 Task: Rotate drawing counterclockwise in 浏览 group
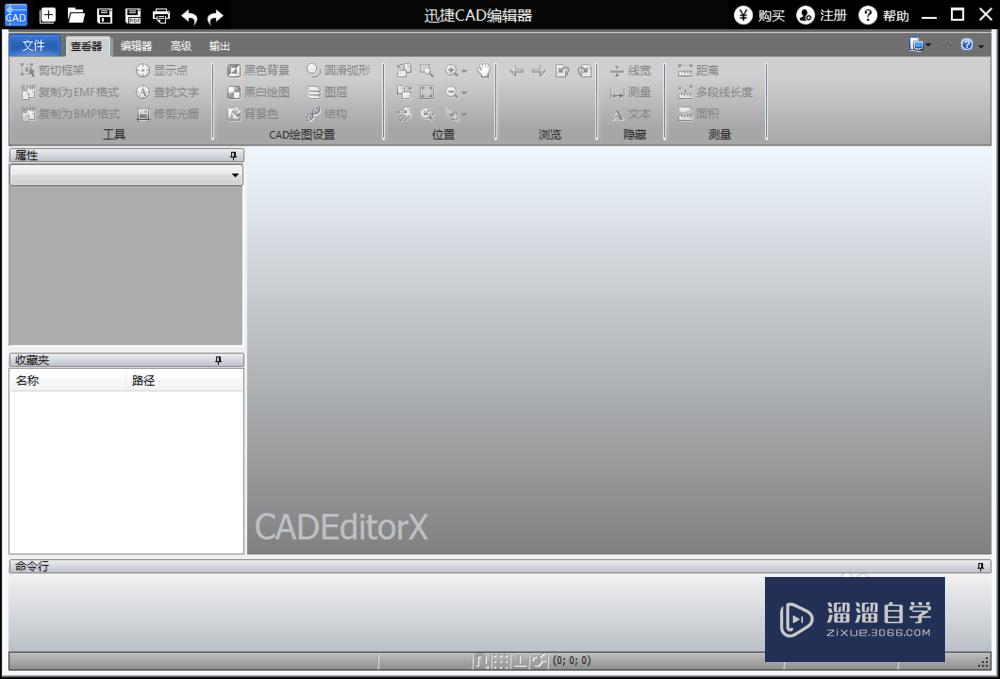[x=562, y=71]
